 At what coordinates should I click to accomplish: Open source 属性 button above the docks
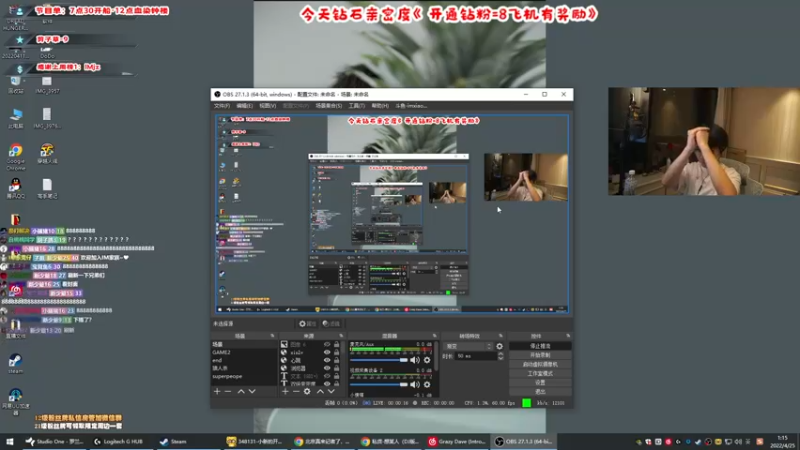coord(307,323)
